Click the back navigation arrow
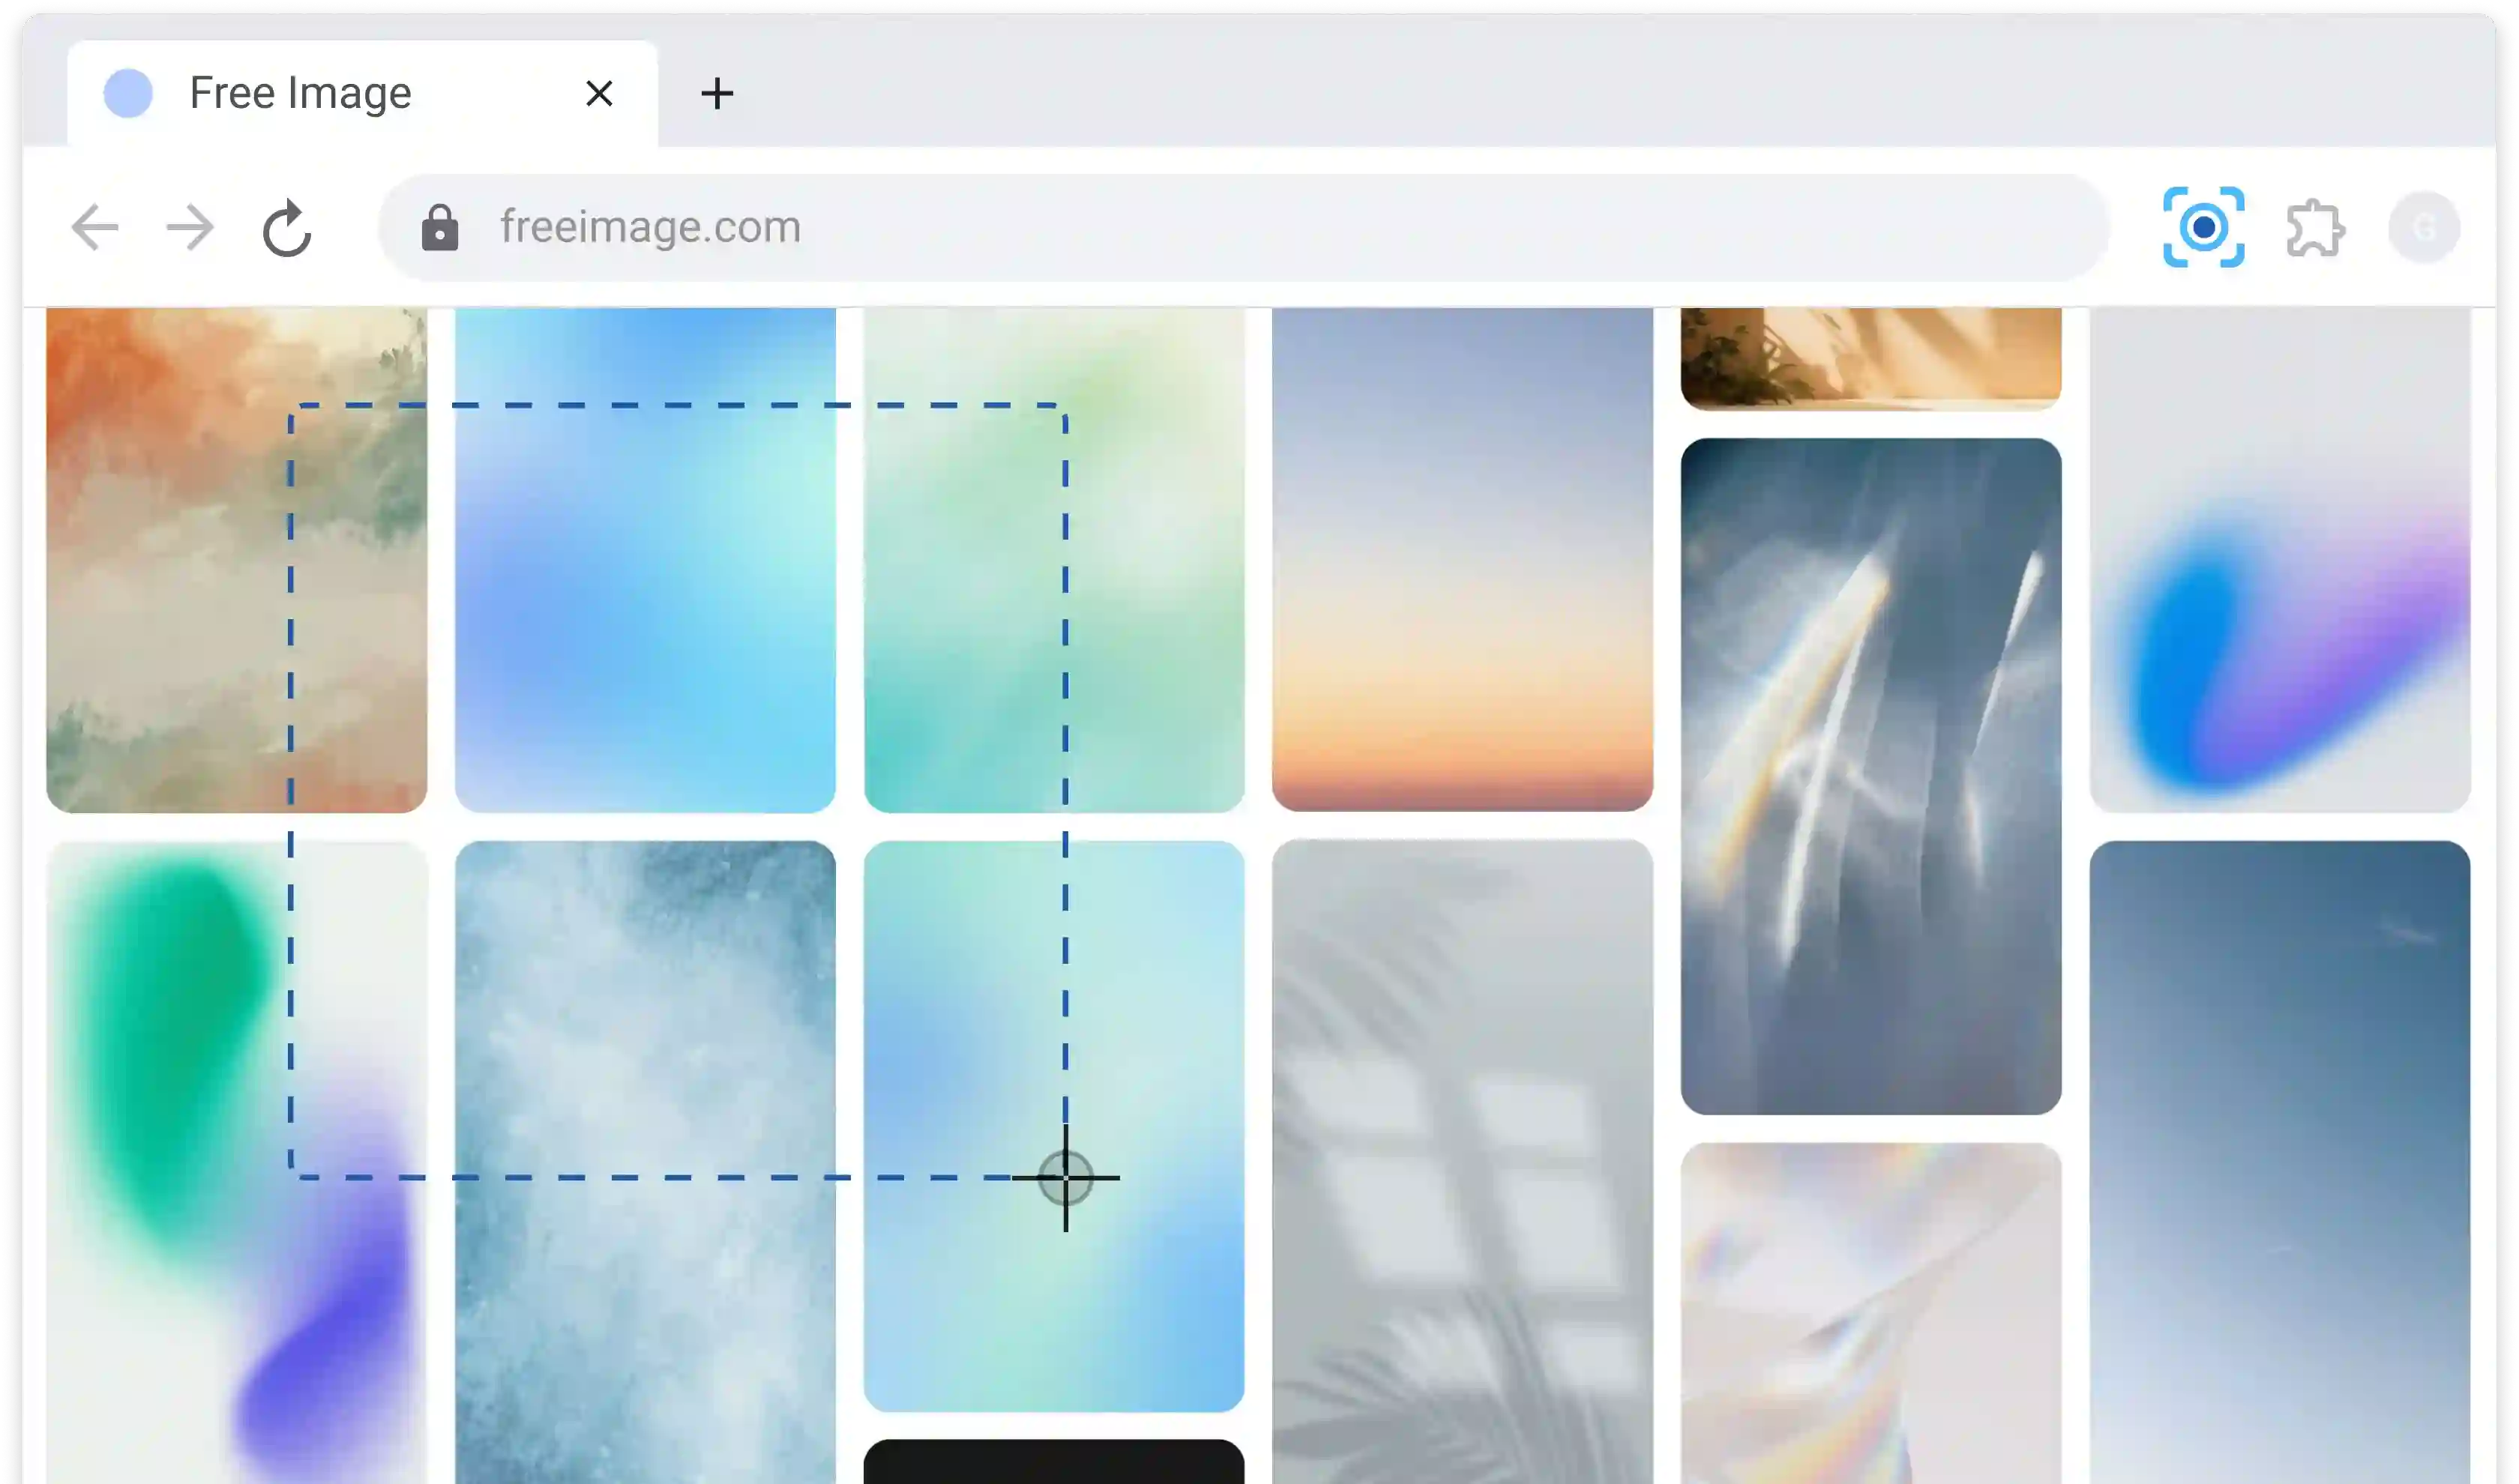Screen dimensions: 2519x1484 click(94, 227)
